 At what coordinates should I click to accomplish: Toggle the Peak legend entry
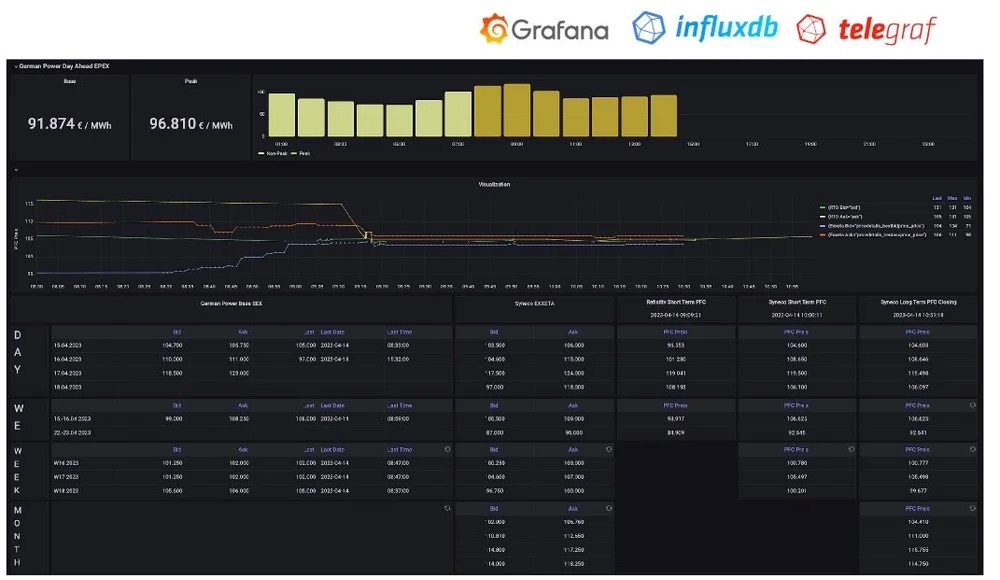coord(303,153)
